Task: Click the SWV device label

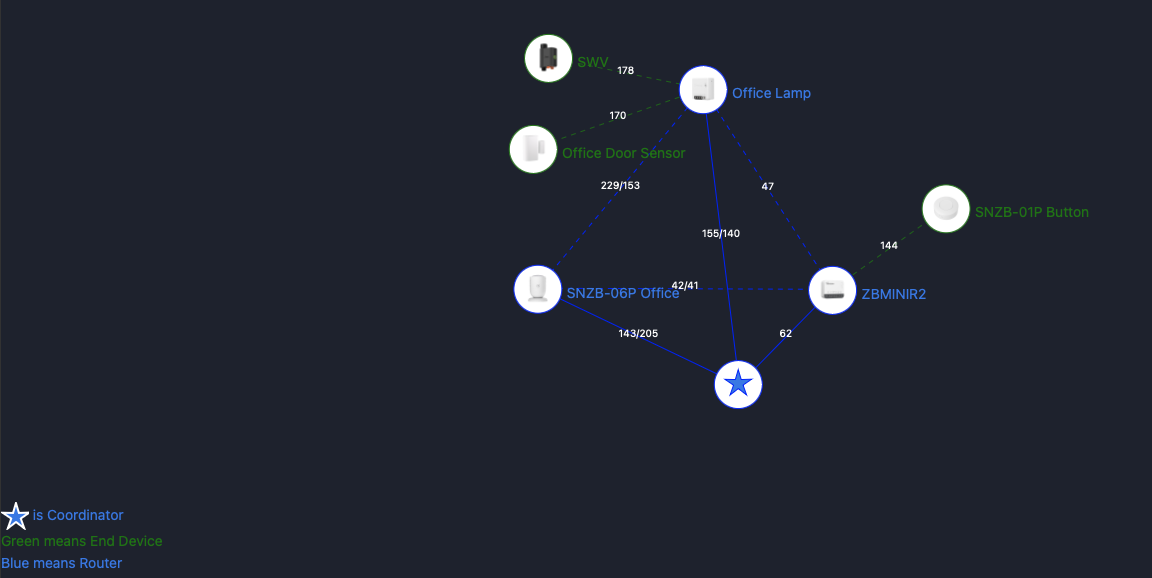Action: coord(593,62)
